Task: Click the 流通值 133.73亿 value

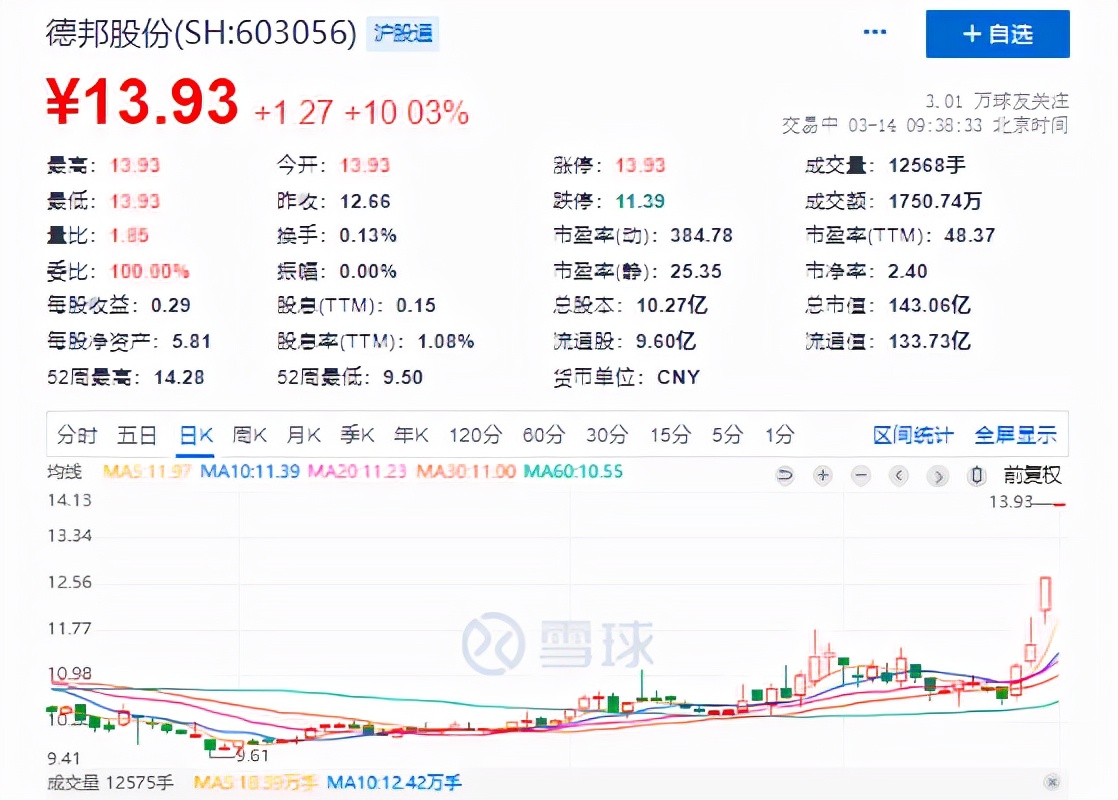Action: (929, 341)
